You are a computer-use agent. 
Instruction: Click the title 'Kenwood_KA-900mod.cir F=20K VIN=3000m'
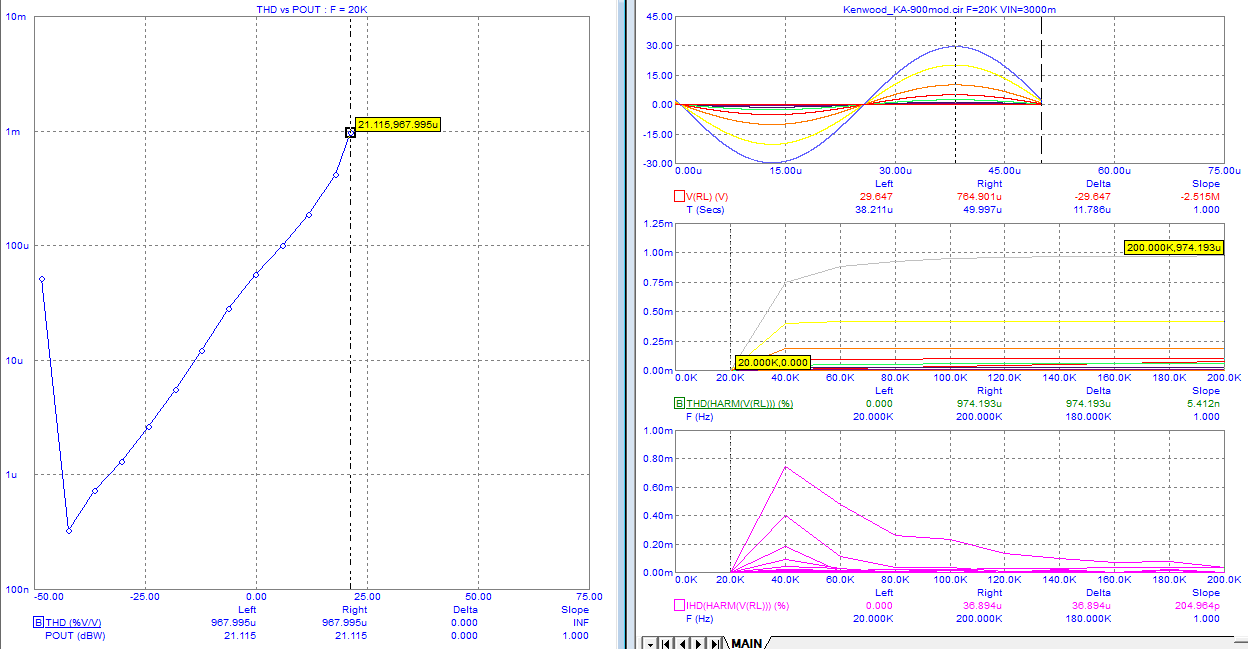949,9
